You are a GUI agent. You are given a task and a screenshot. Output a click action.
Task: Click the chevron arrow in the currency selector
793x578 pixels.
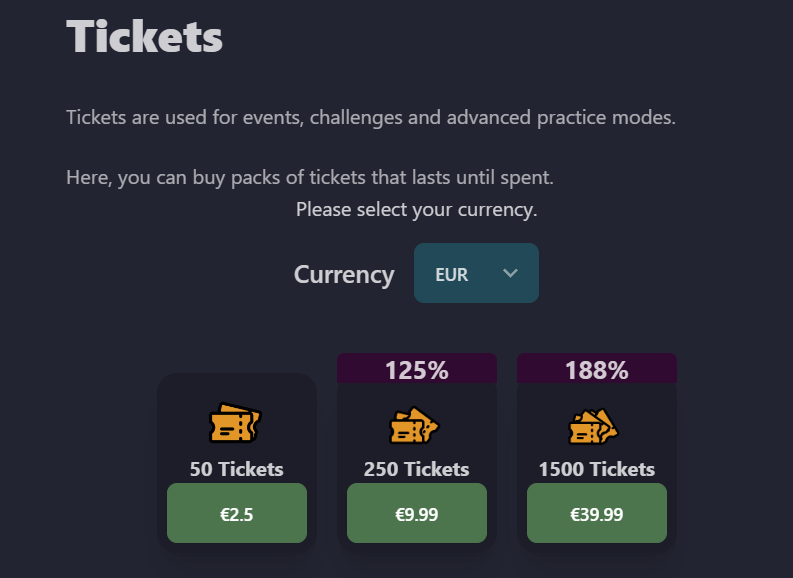tap(510, 273)
